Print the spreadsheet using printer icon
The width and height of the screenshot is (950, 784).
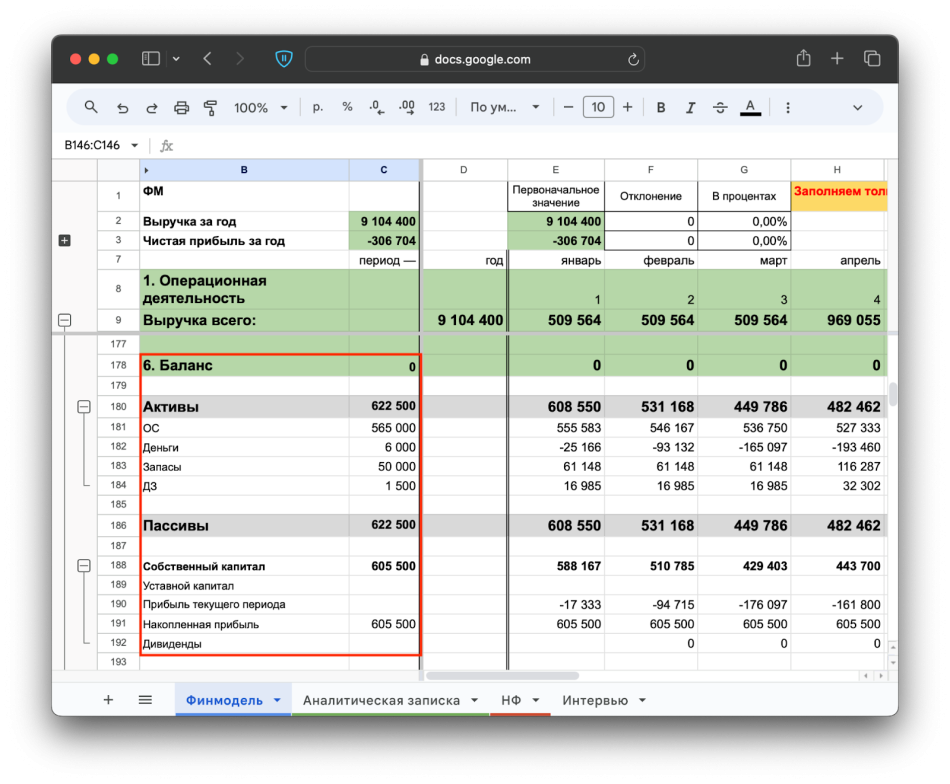coord(181,107)
